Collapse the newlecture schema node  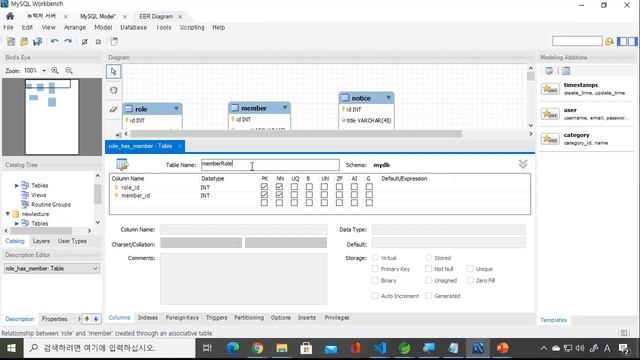[8, 213]
